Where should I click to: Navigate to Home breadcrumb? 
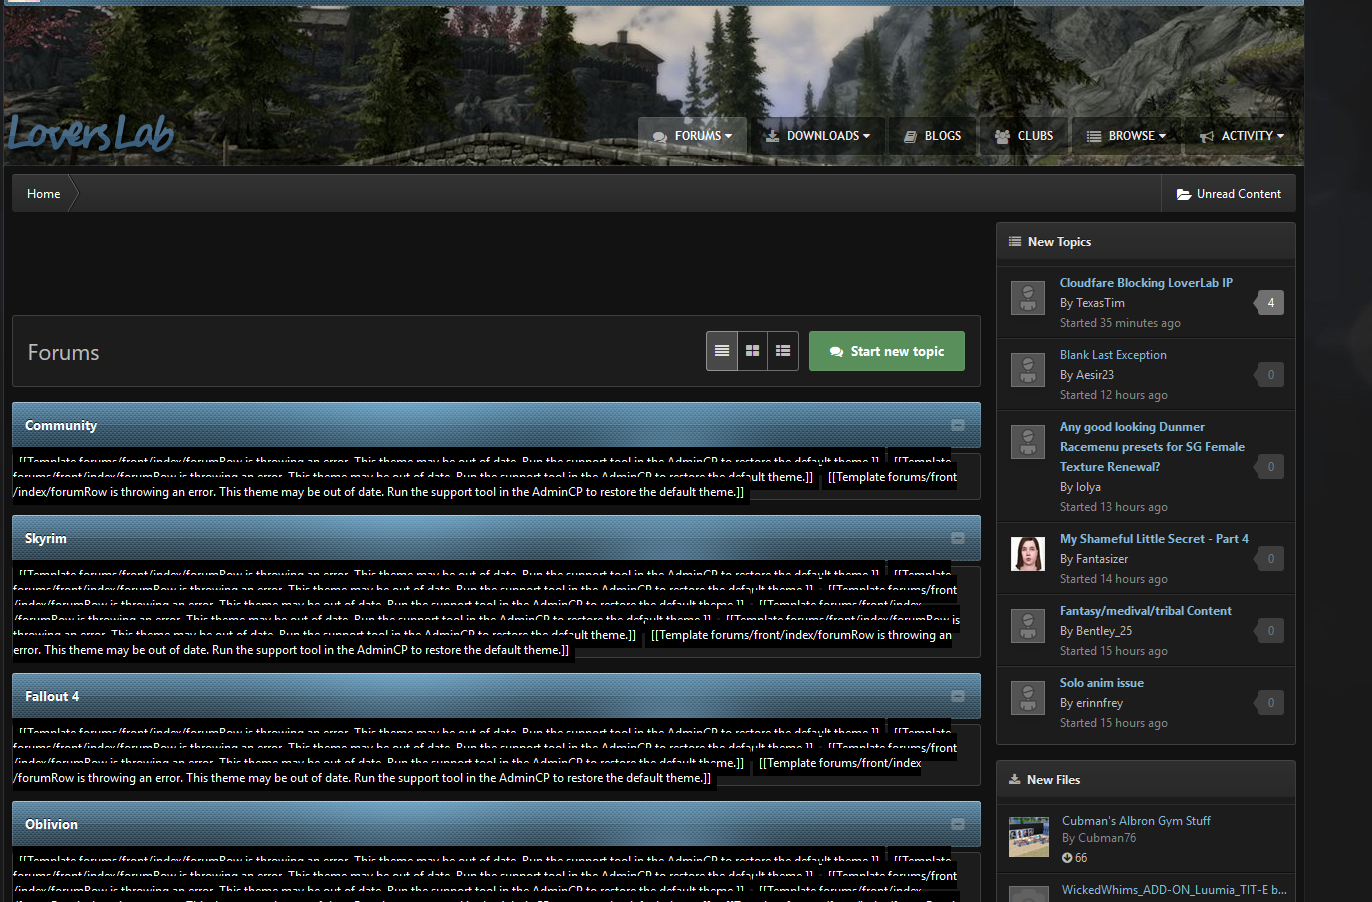tap(43, 194)
